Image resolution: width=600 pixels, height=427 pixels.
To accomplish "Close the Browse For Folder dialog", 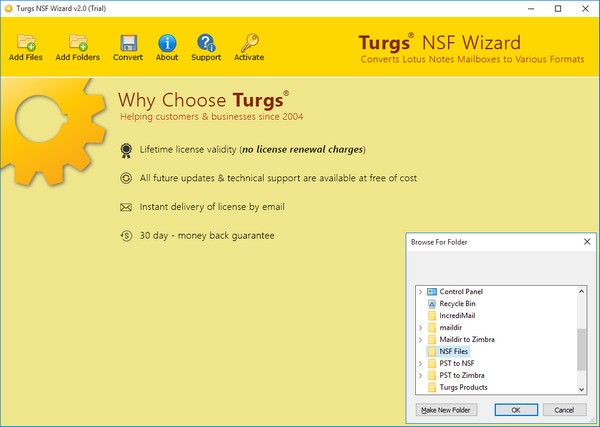I will (x=587, y=242).
